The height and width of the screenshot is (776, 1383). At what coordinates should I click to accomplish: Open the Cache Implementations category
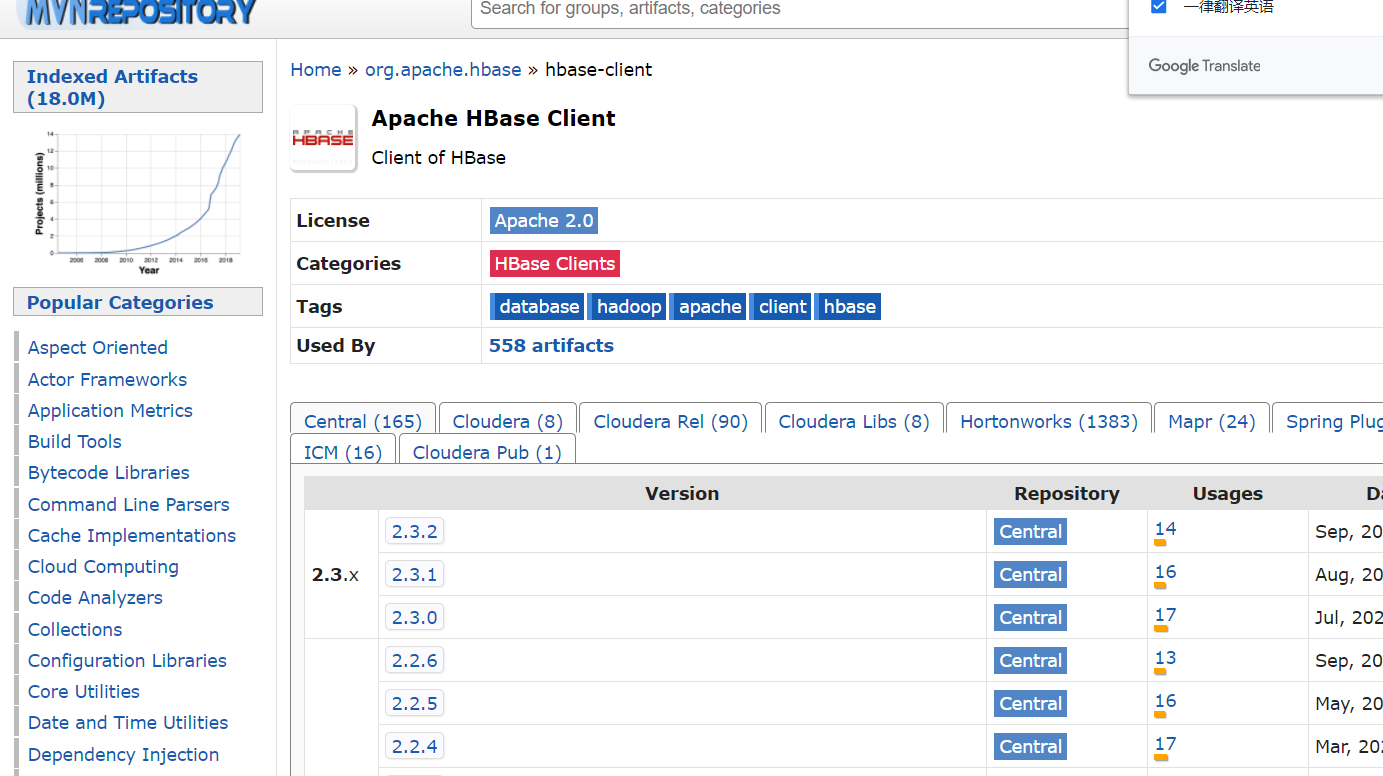[132, 535]
